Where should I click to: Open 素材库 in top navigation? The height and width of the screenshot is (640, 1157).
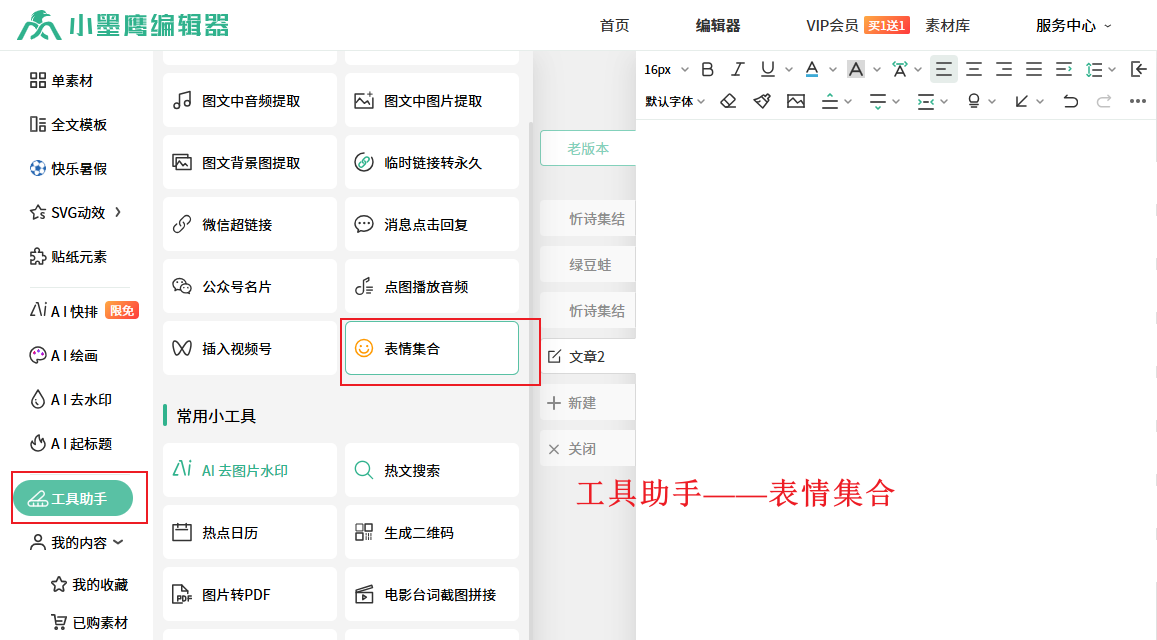[x=947, y=26]
